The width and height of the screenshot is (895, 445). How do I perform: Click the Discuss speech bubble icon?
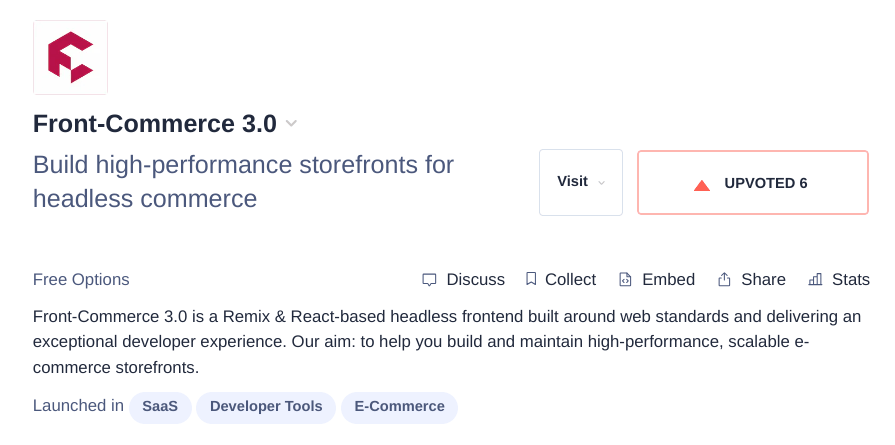tap(429, 280)
